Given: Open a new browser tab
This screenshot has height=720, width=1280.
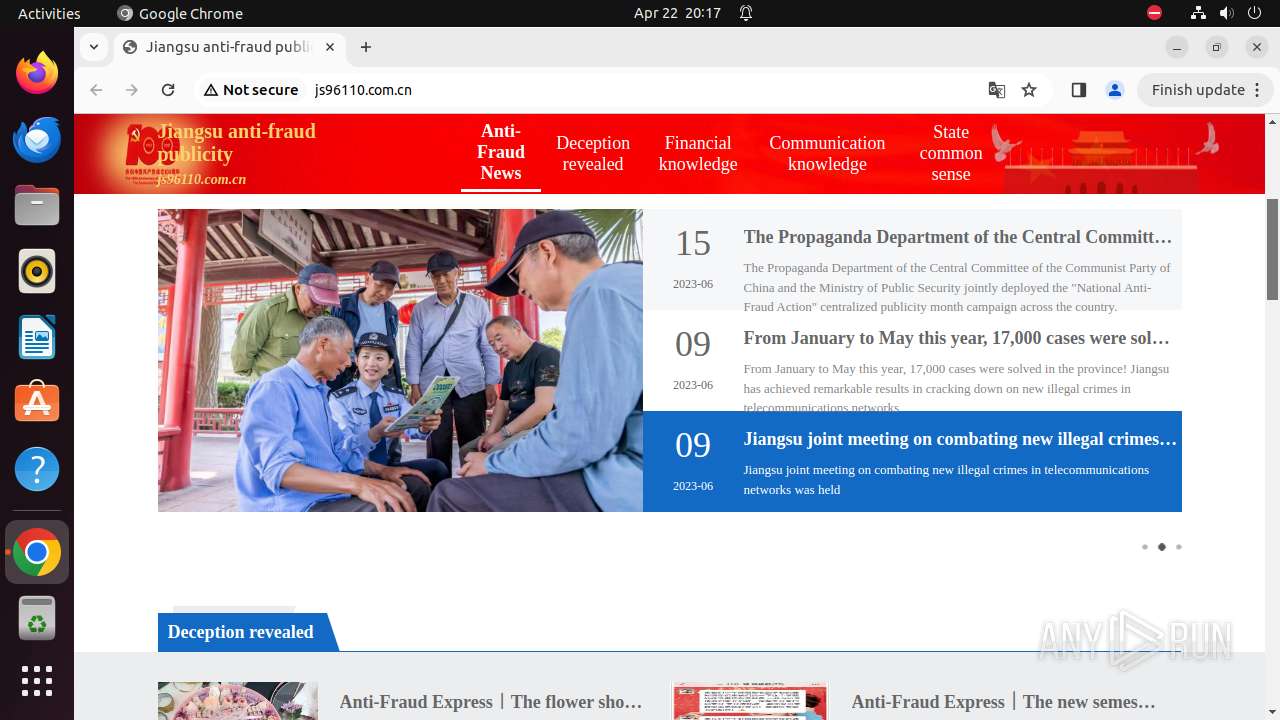Looking at the screenshot, I should point(366,47).
